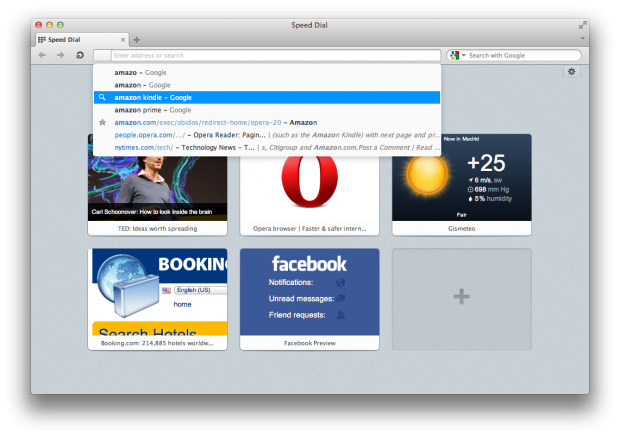The height and width of the screenshot is (437, 620).
Task: Open the tab list arrow at tab bar end
Action: click(583, 38)
